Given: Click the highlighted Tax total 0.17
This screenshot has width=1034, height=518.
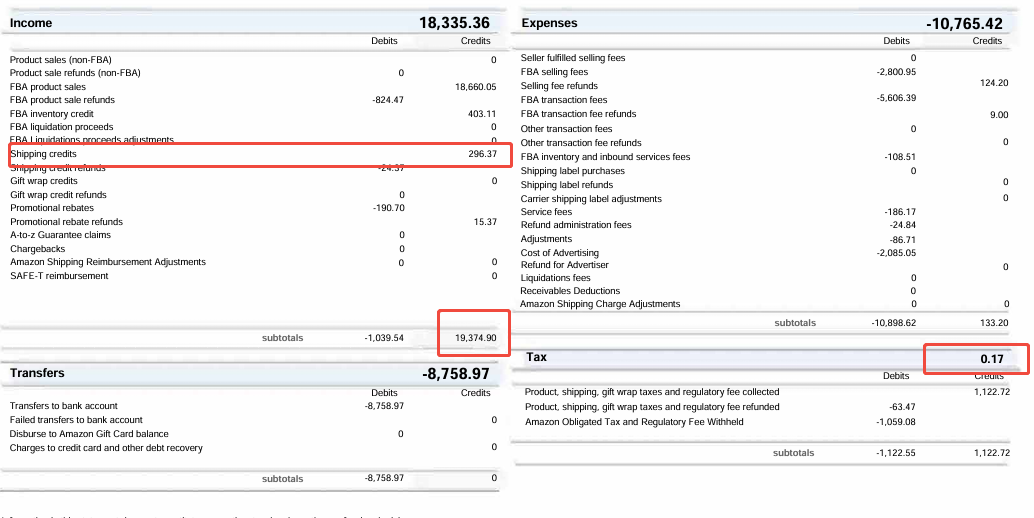Looking at the screenshot, I should [x=993, y=358].
